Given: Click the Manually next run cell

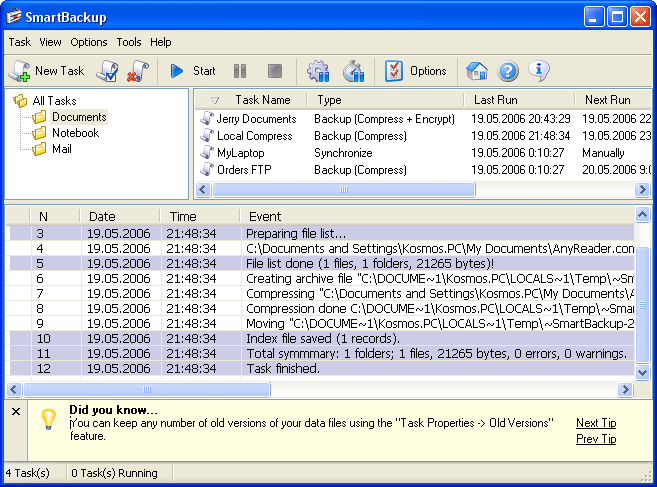Looking at the screenshot, I should 603,153.
